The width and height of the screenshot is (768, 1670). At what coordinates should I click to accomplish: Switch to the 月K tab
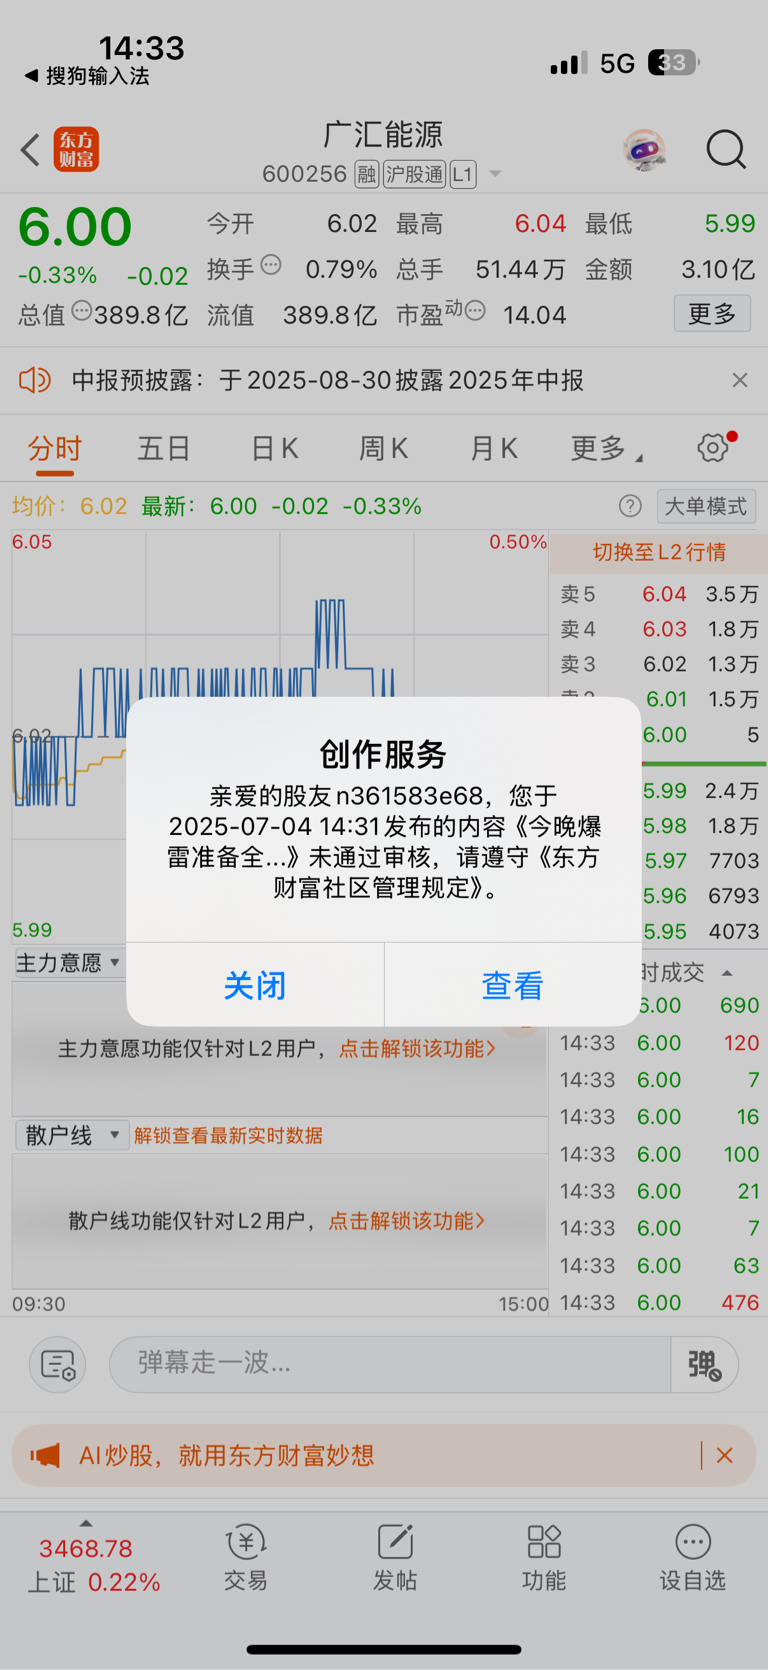click(x=494, y=448)
